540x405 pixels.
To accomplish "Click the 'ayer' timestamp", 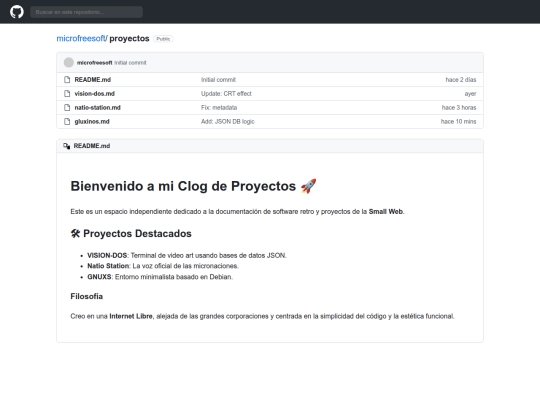I will coord(470,94).
